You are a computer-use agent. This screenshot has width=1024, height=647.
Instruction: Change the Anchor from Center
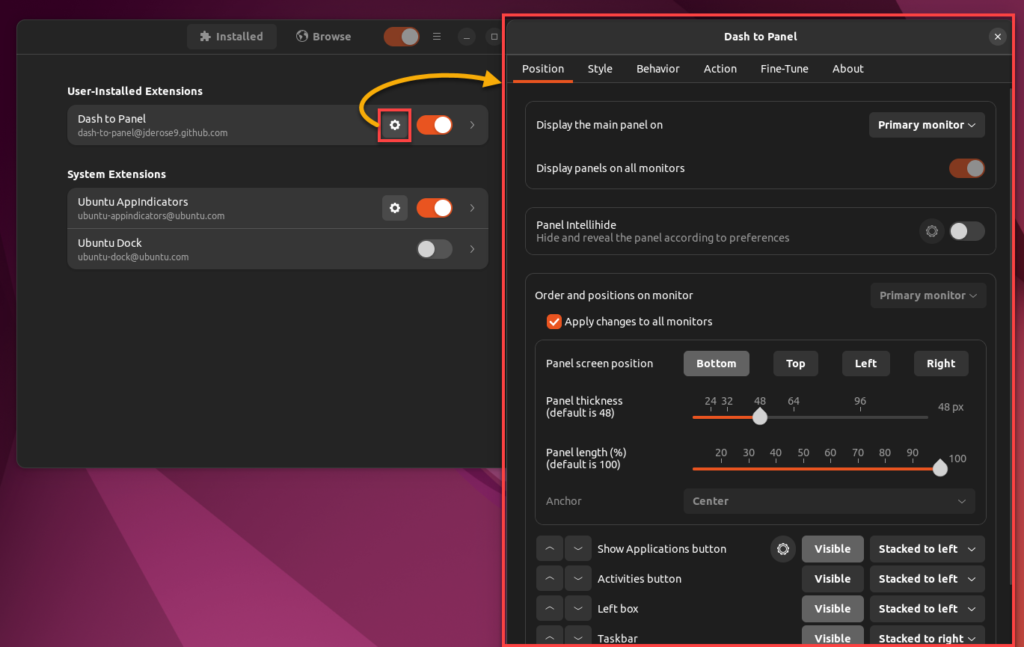829,501
